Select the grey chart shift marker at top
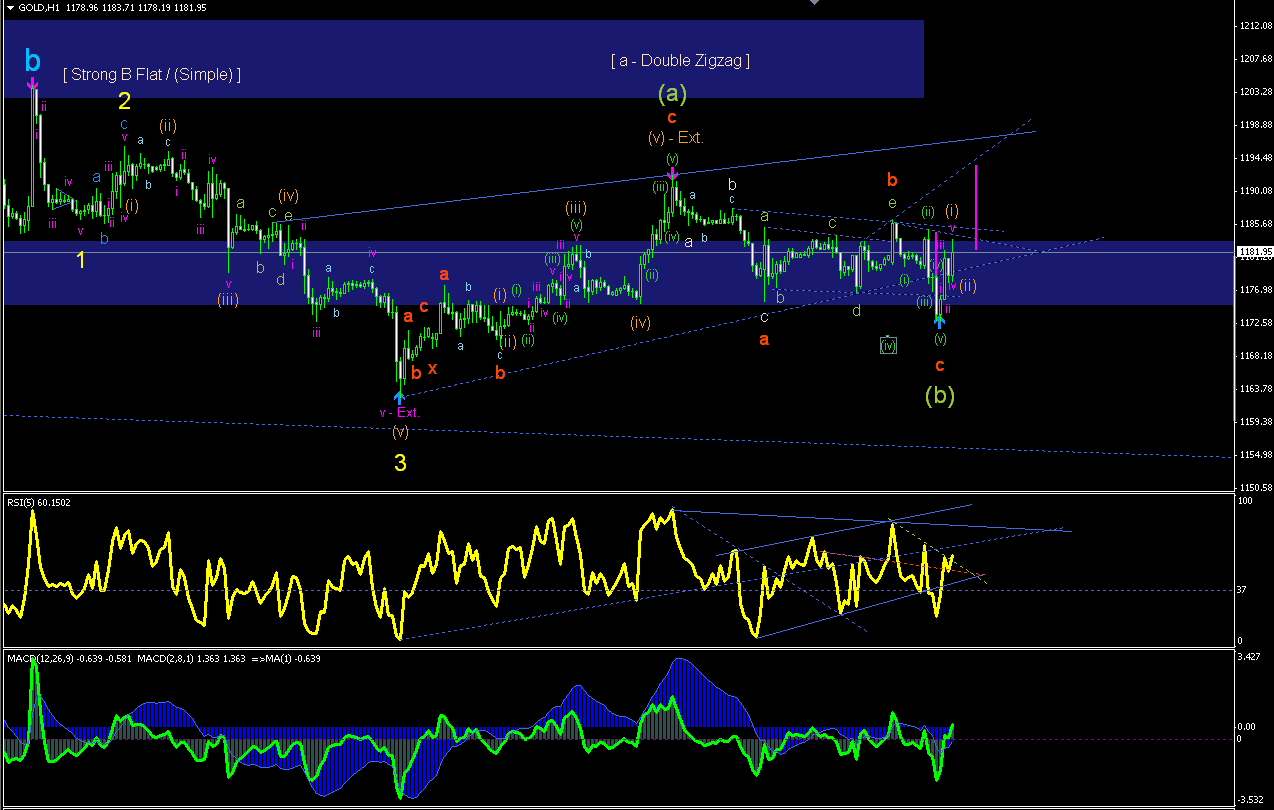The image size is (1274, 810). [x=813, y=2]
